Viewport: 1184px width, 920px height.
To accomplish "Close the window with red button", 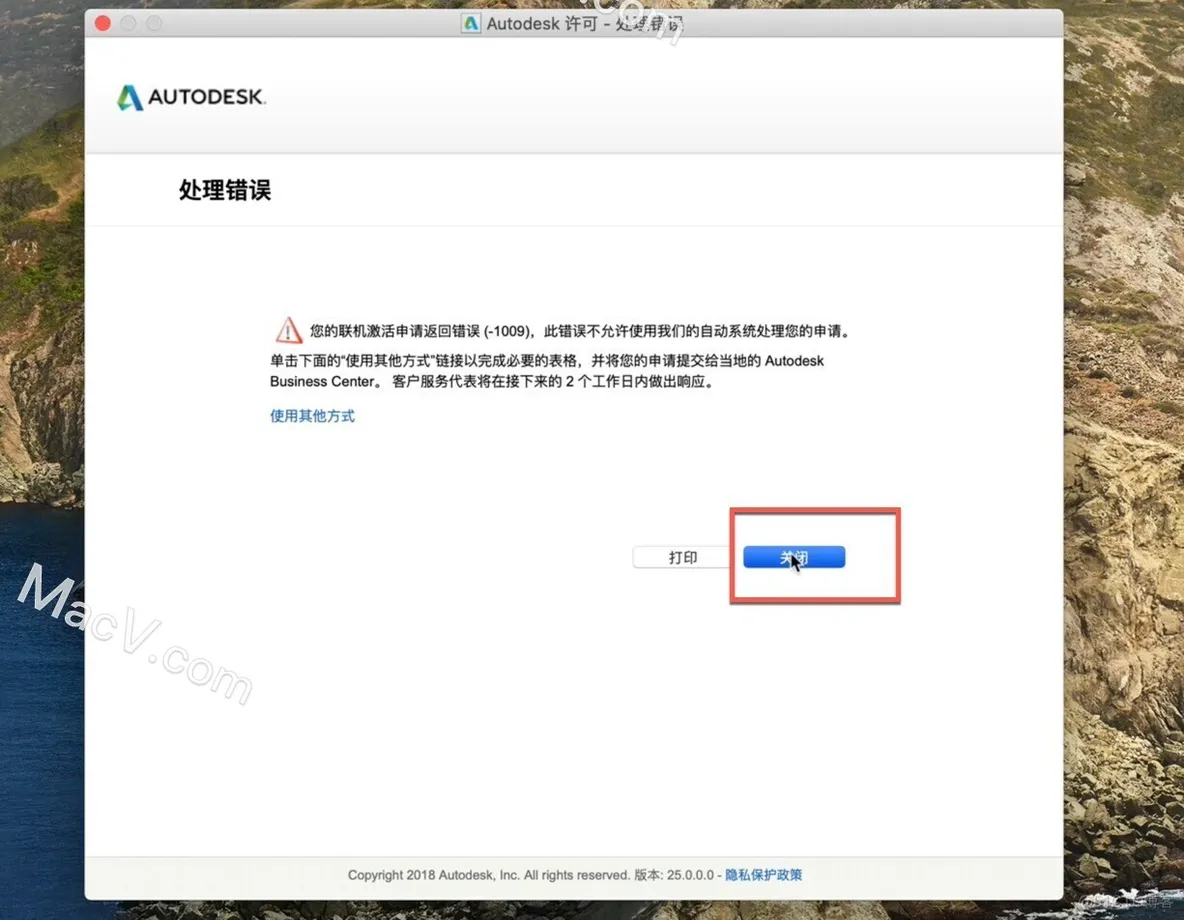I will click(x=103, y=23).
